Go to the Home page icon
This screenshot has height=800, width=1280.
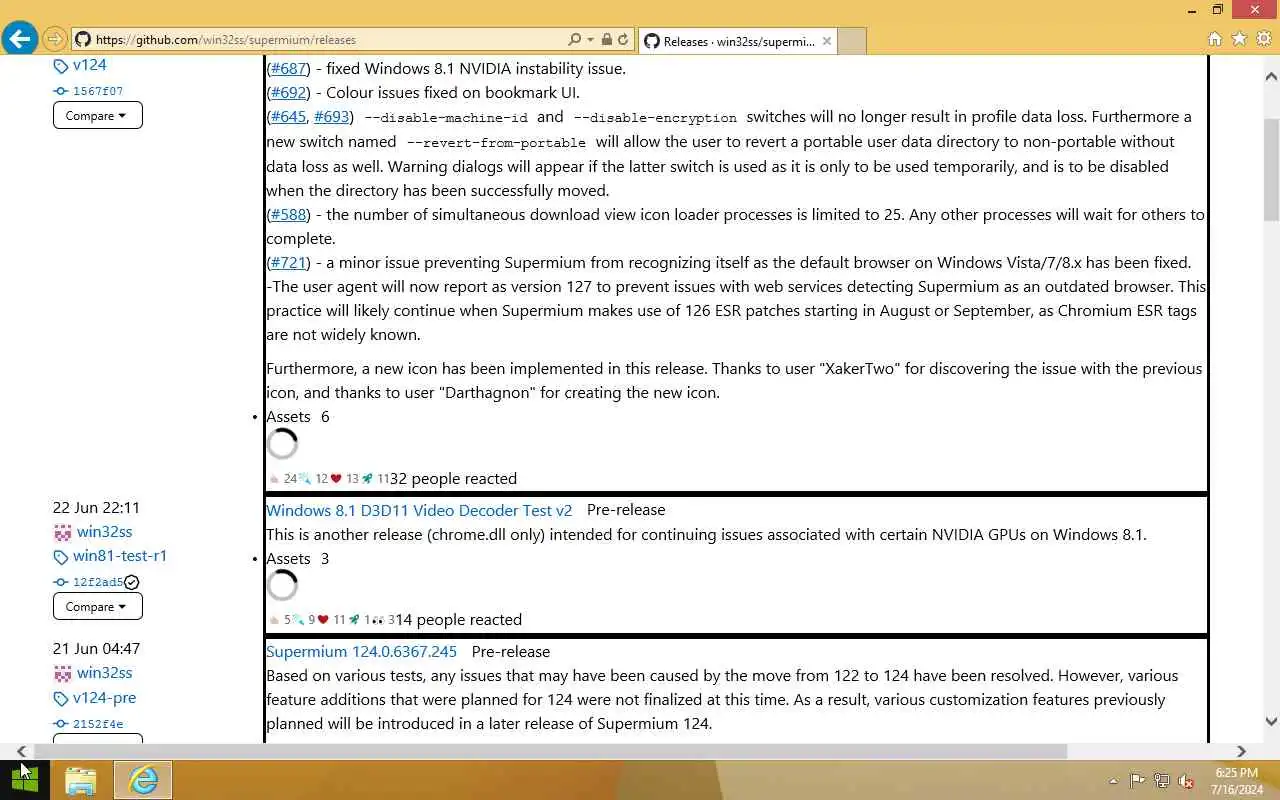point(1214,39)
